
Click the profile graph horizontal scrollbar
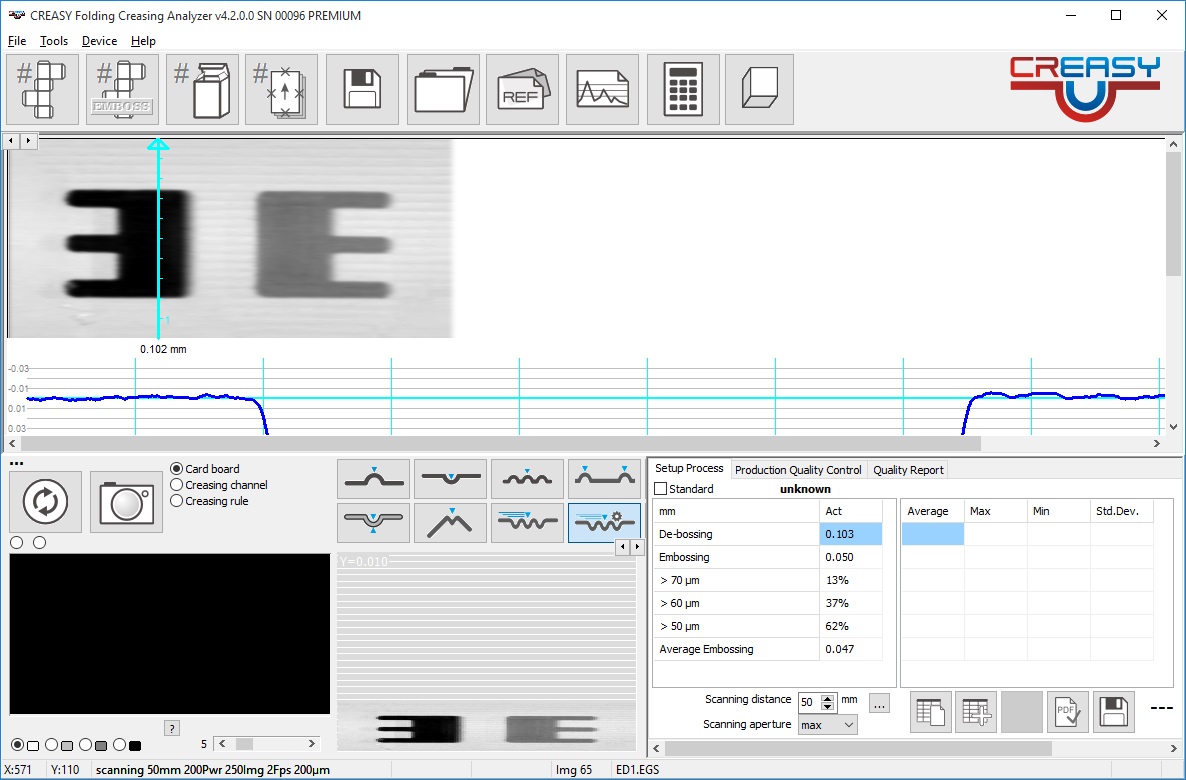(x=499, y=443)
